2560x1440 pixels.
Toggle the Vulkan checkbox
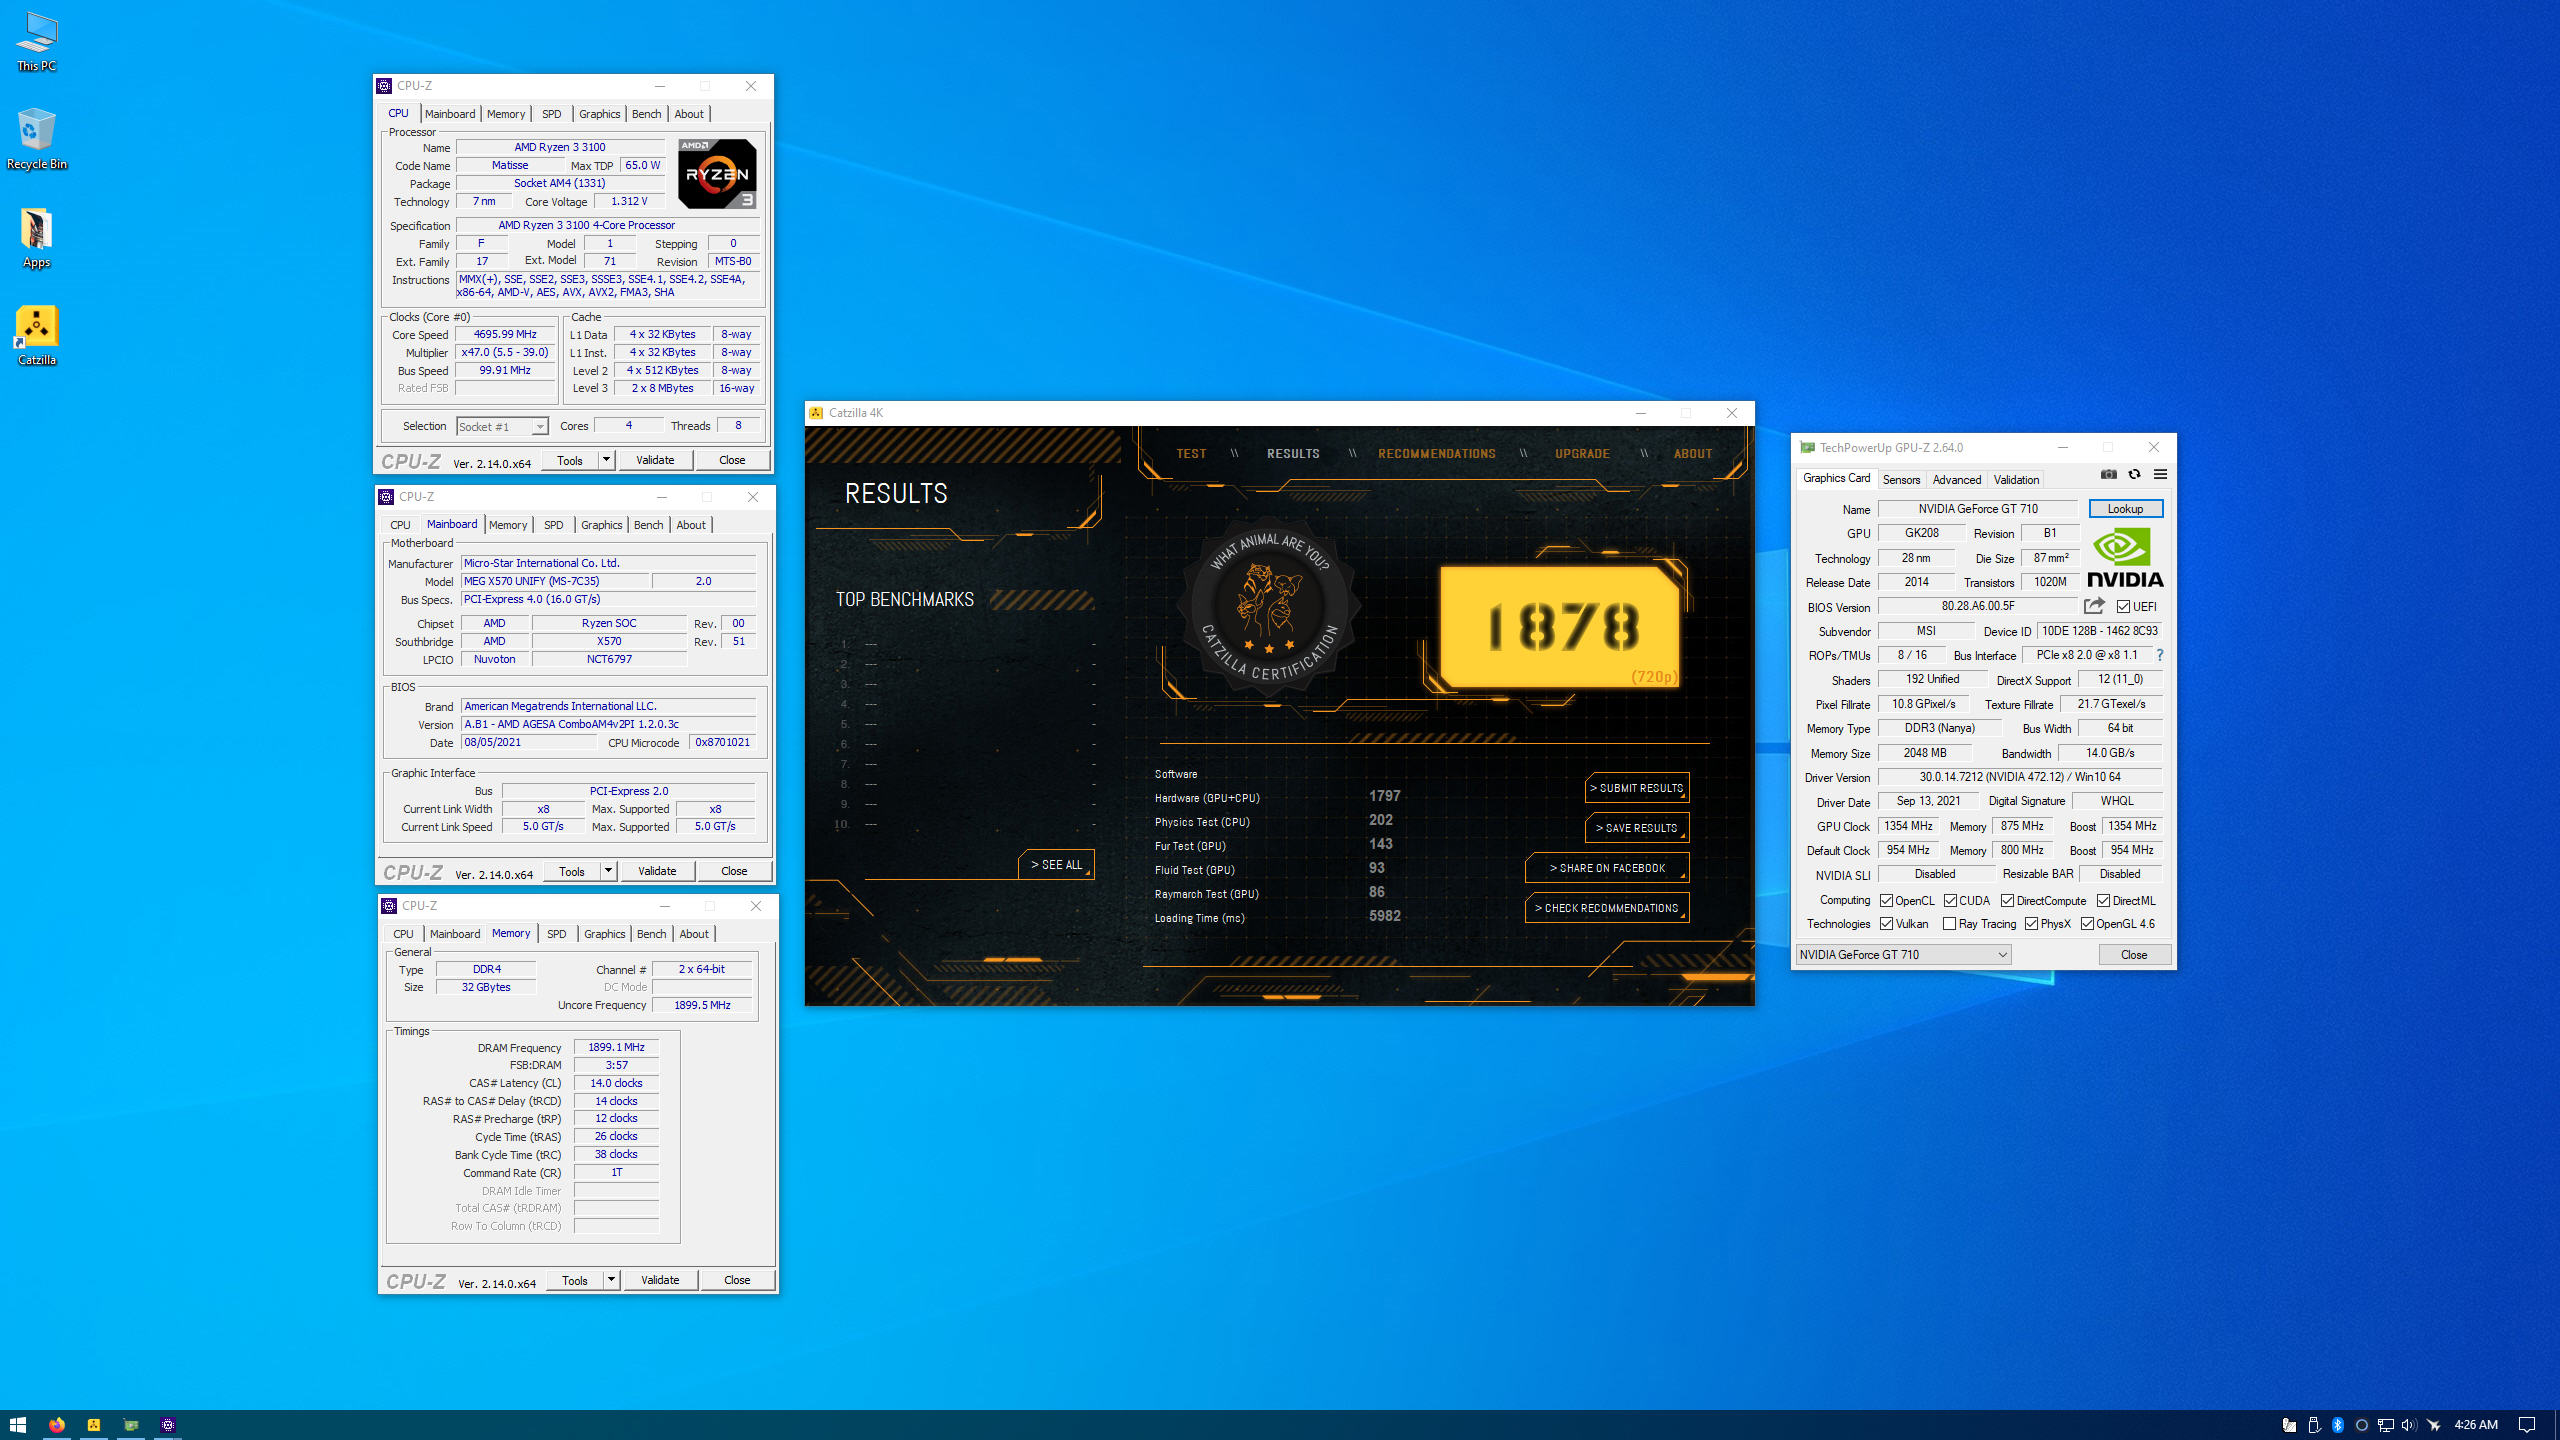pyautogui.click(x=1886, y=924)
